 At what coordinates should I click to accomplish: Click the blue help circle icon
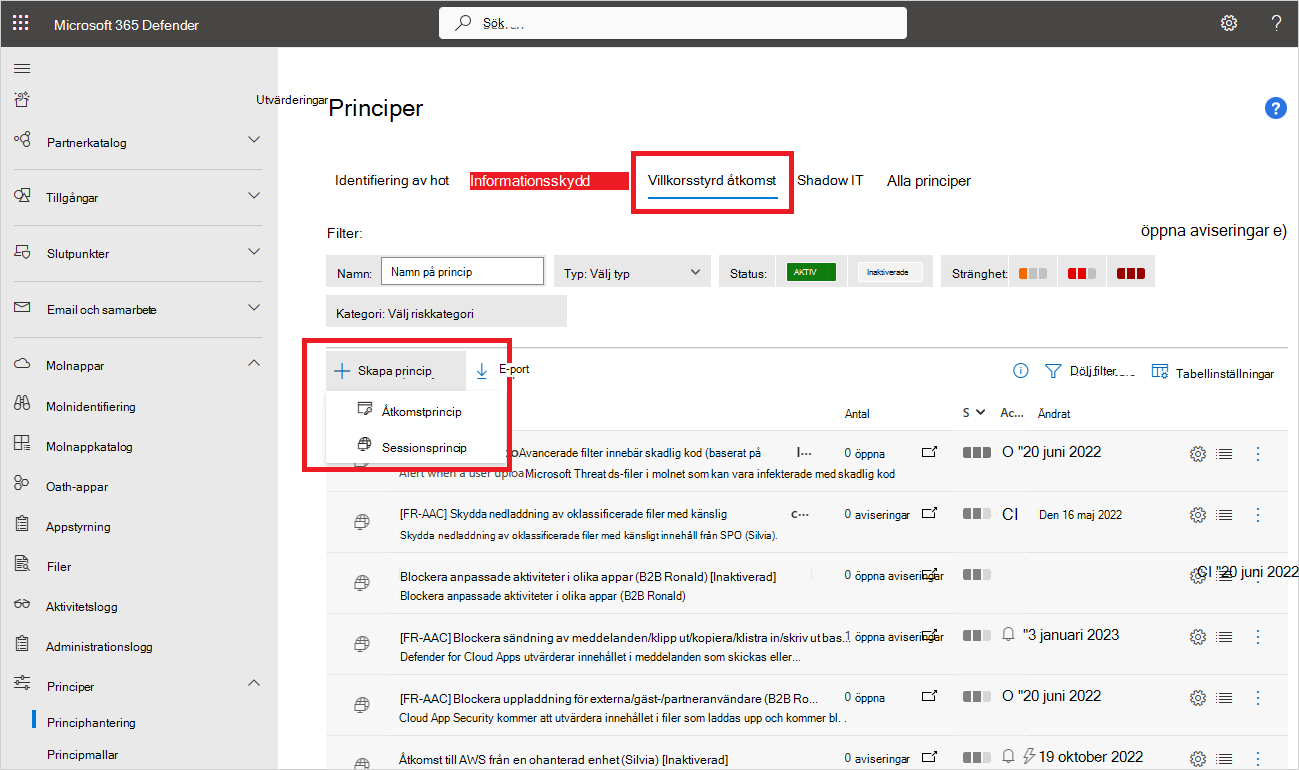(x=1276, y=108)
